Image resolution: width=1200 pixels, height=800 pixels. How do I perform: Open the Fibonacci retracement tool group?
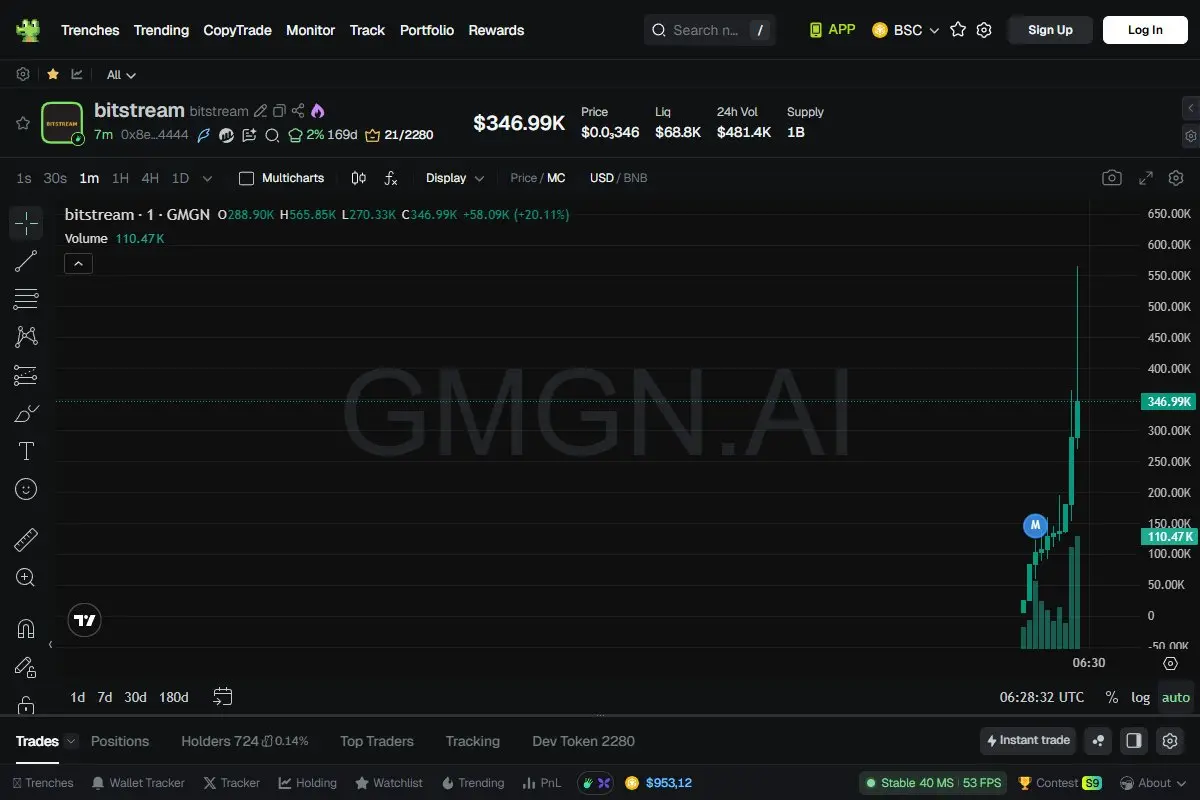coord(26,299)
